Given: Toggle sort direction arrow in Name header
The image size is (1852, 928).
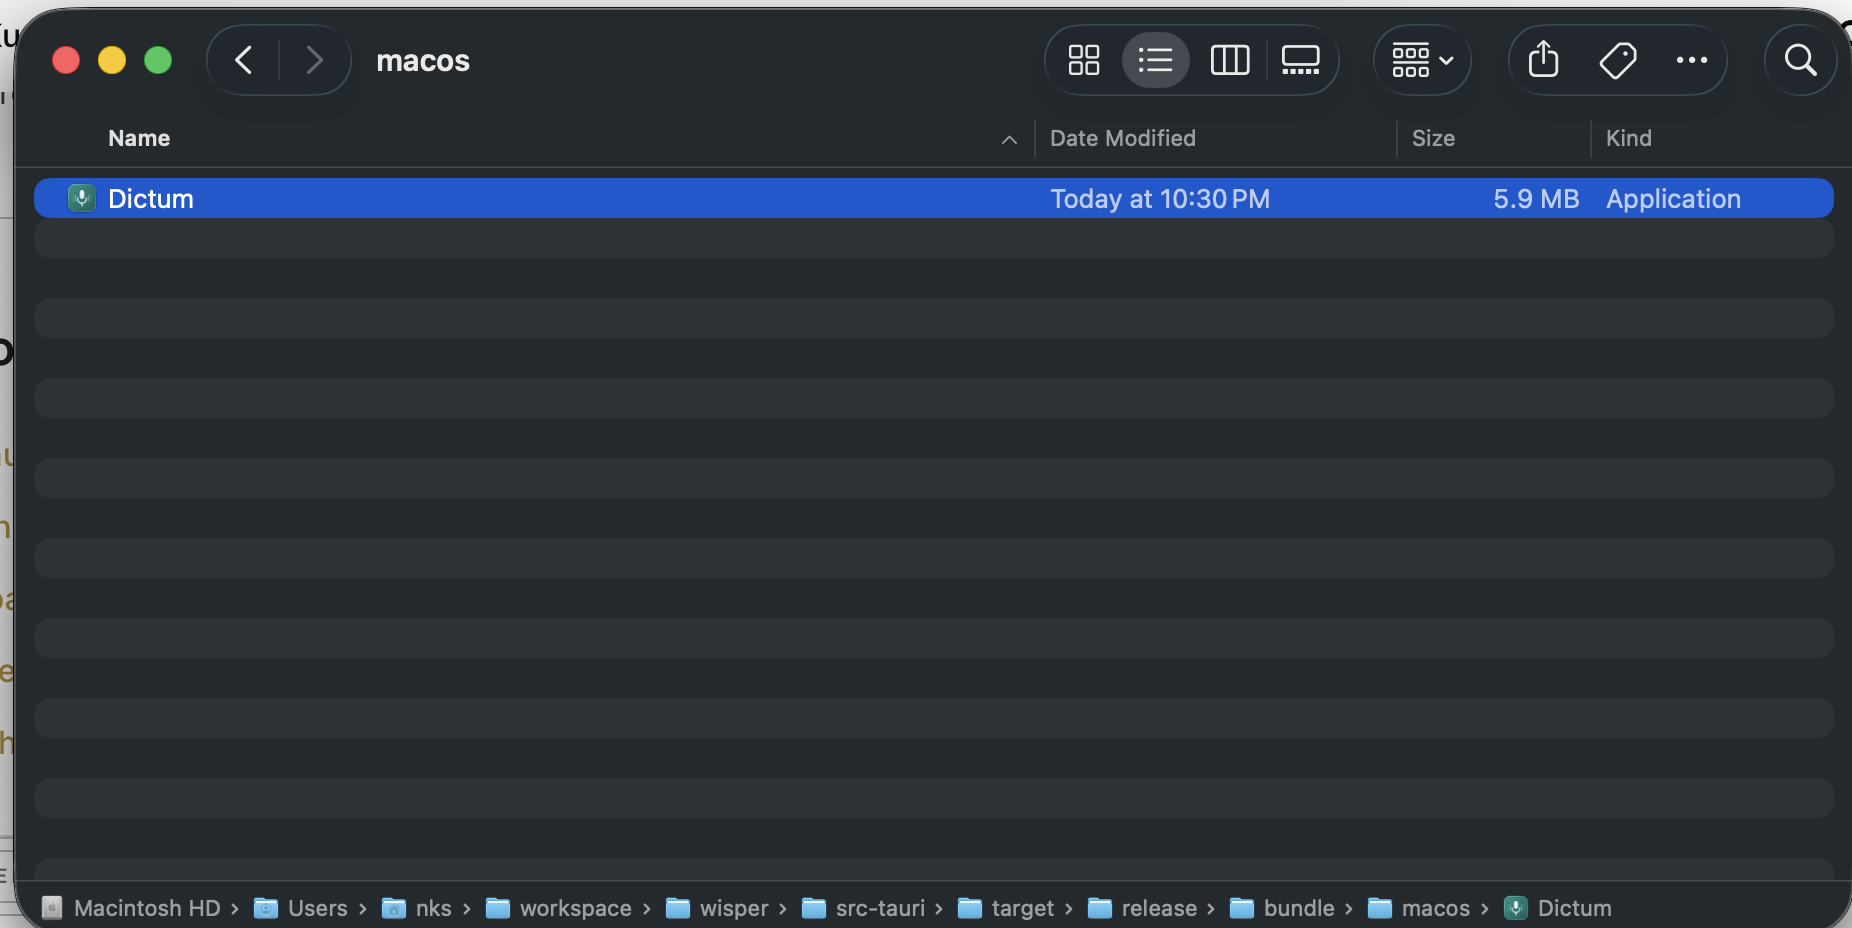Looking at the screenshot, I should (1009, 140).
